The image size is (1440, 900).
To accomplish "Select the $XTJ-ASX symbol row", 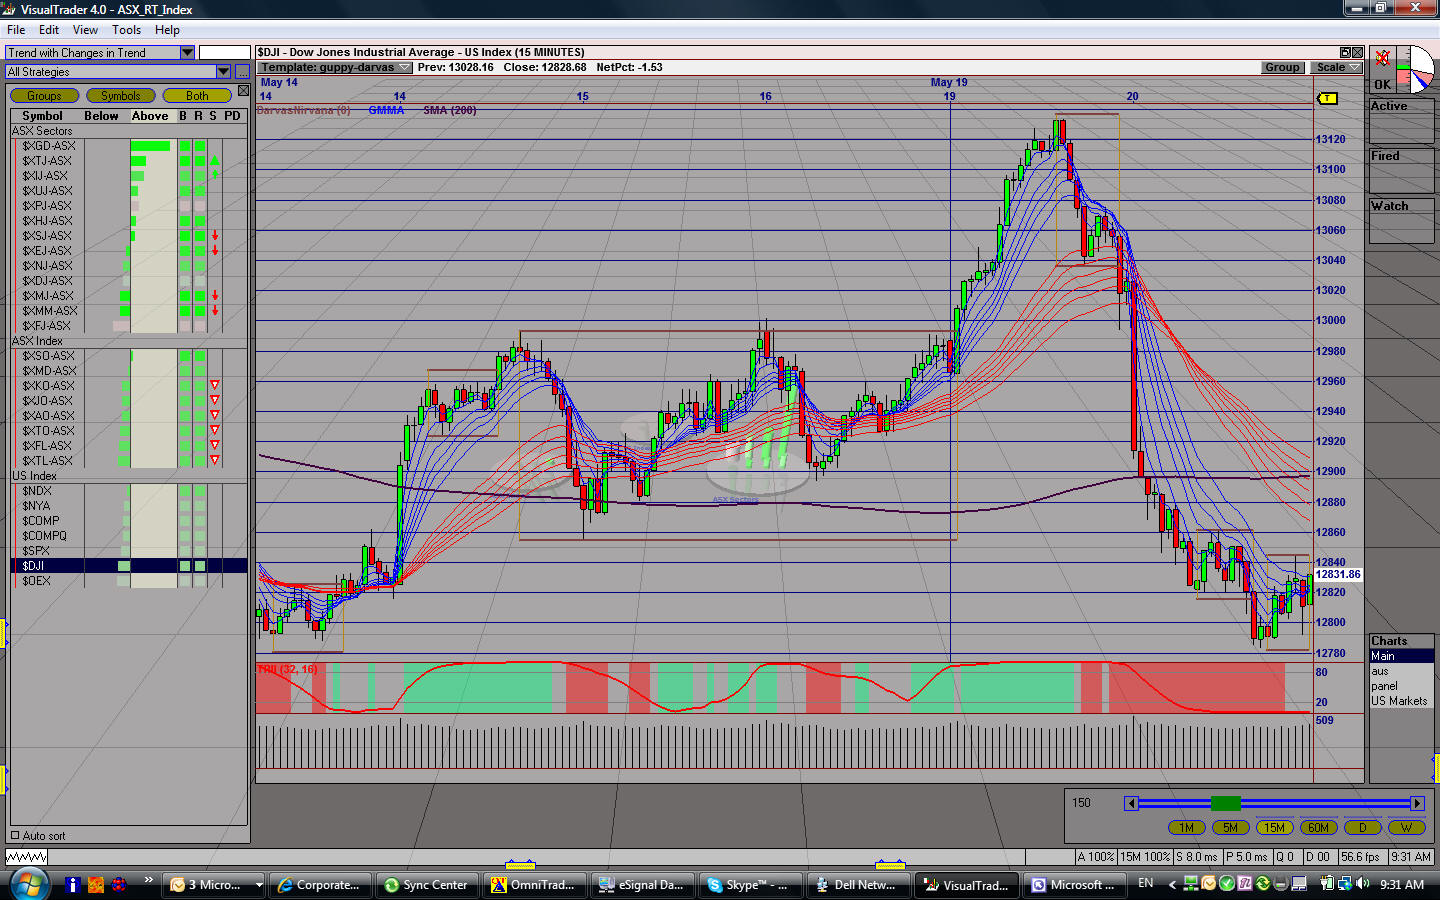I will click(128, 161).
